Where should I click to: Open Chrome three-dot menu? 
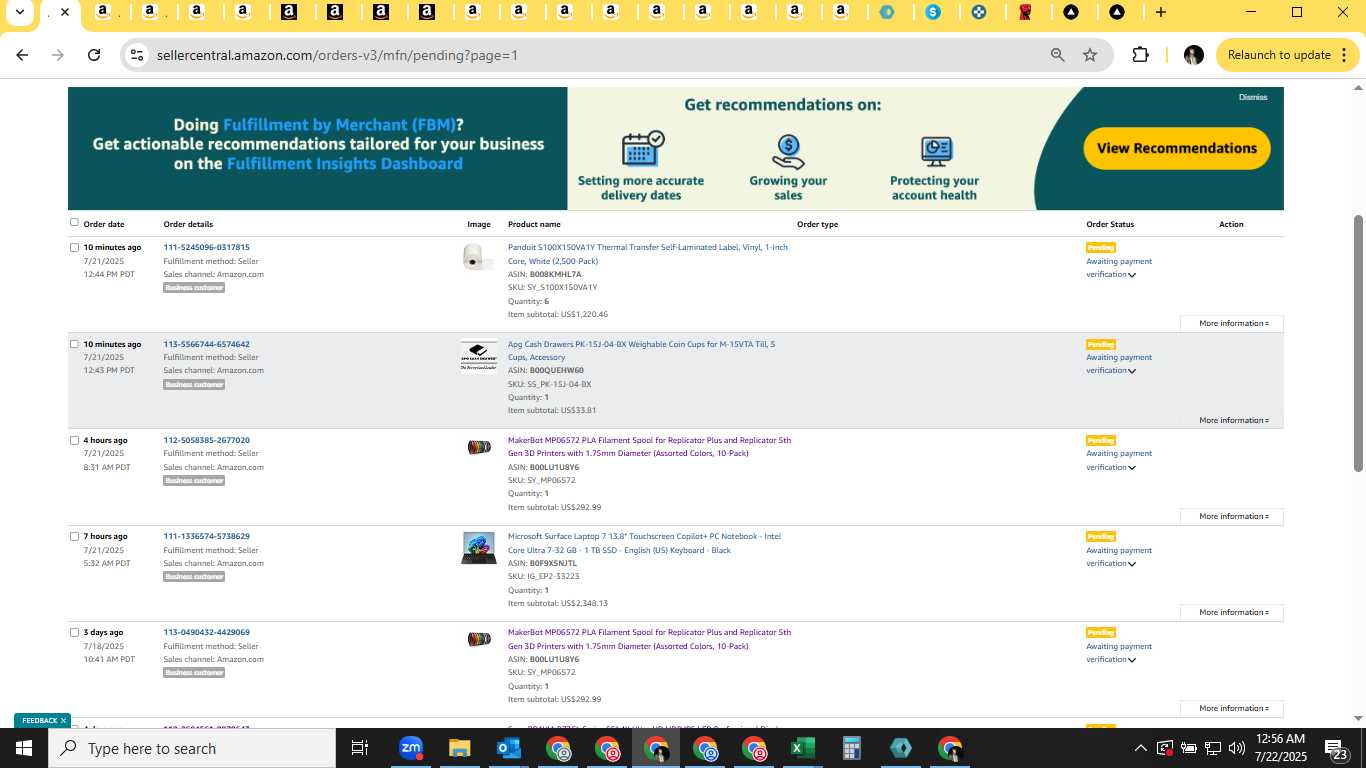1344,55
